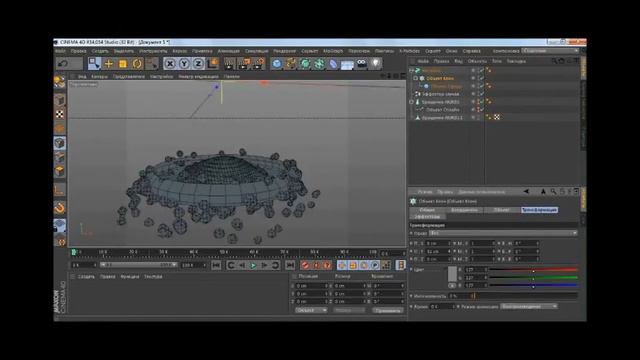Viewport: 640px width, 360px height.
Task: Switch to points mode in the sidebar
Action: click(60, 143)
